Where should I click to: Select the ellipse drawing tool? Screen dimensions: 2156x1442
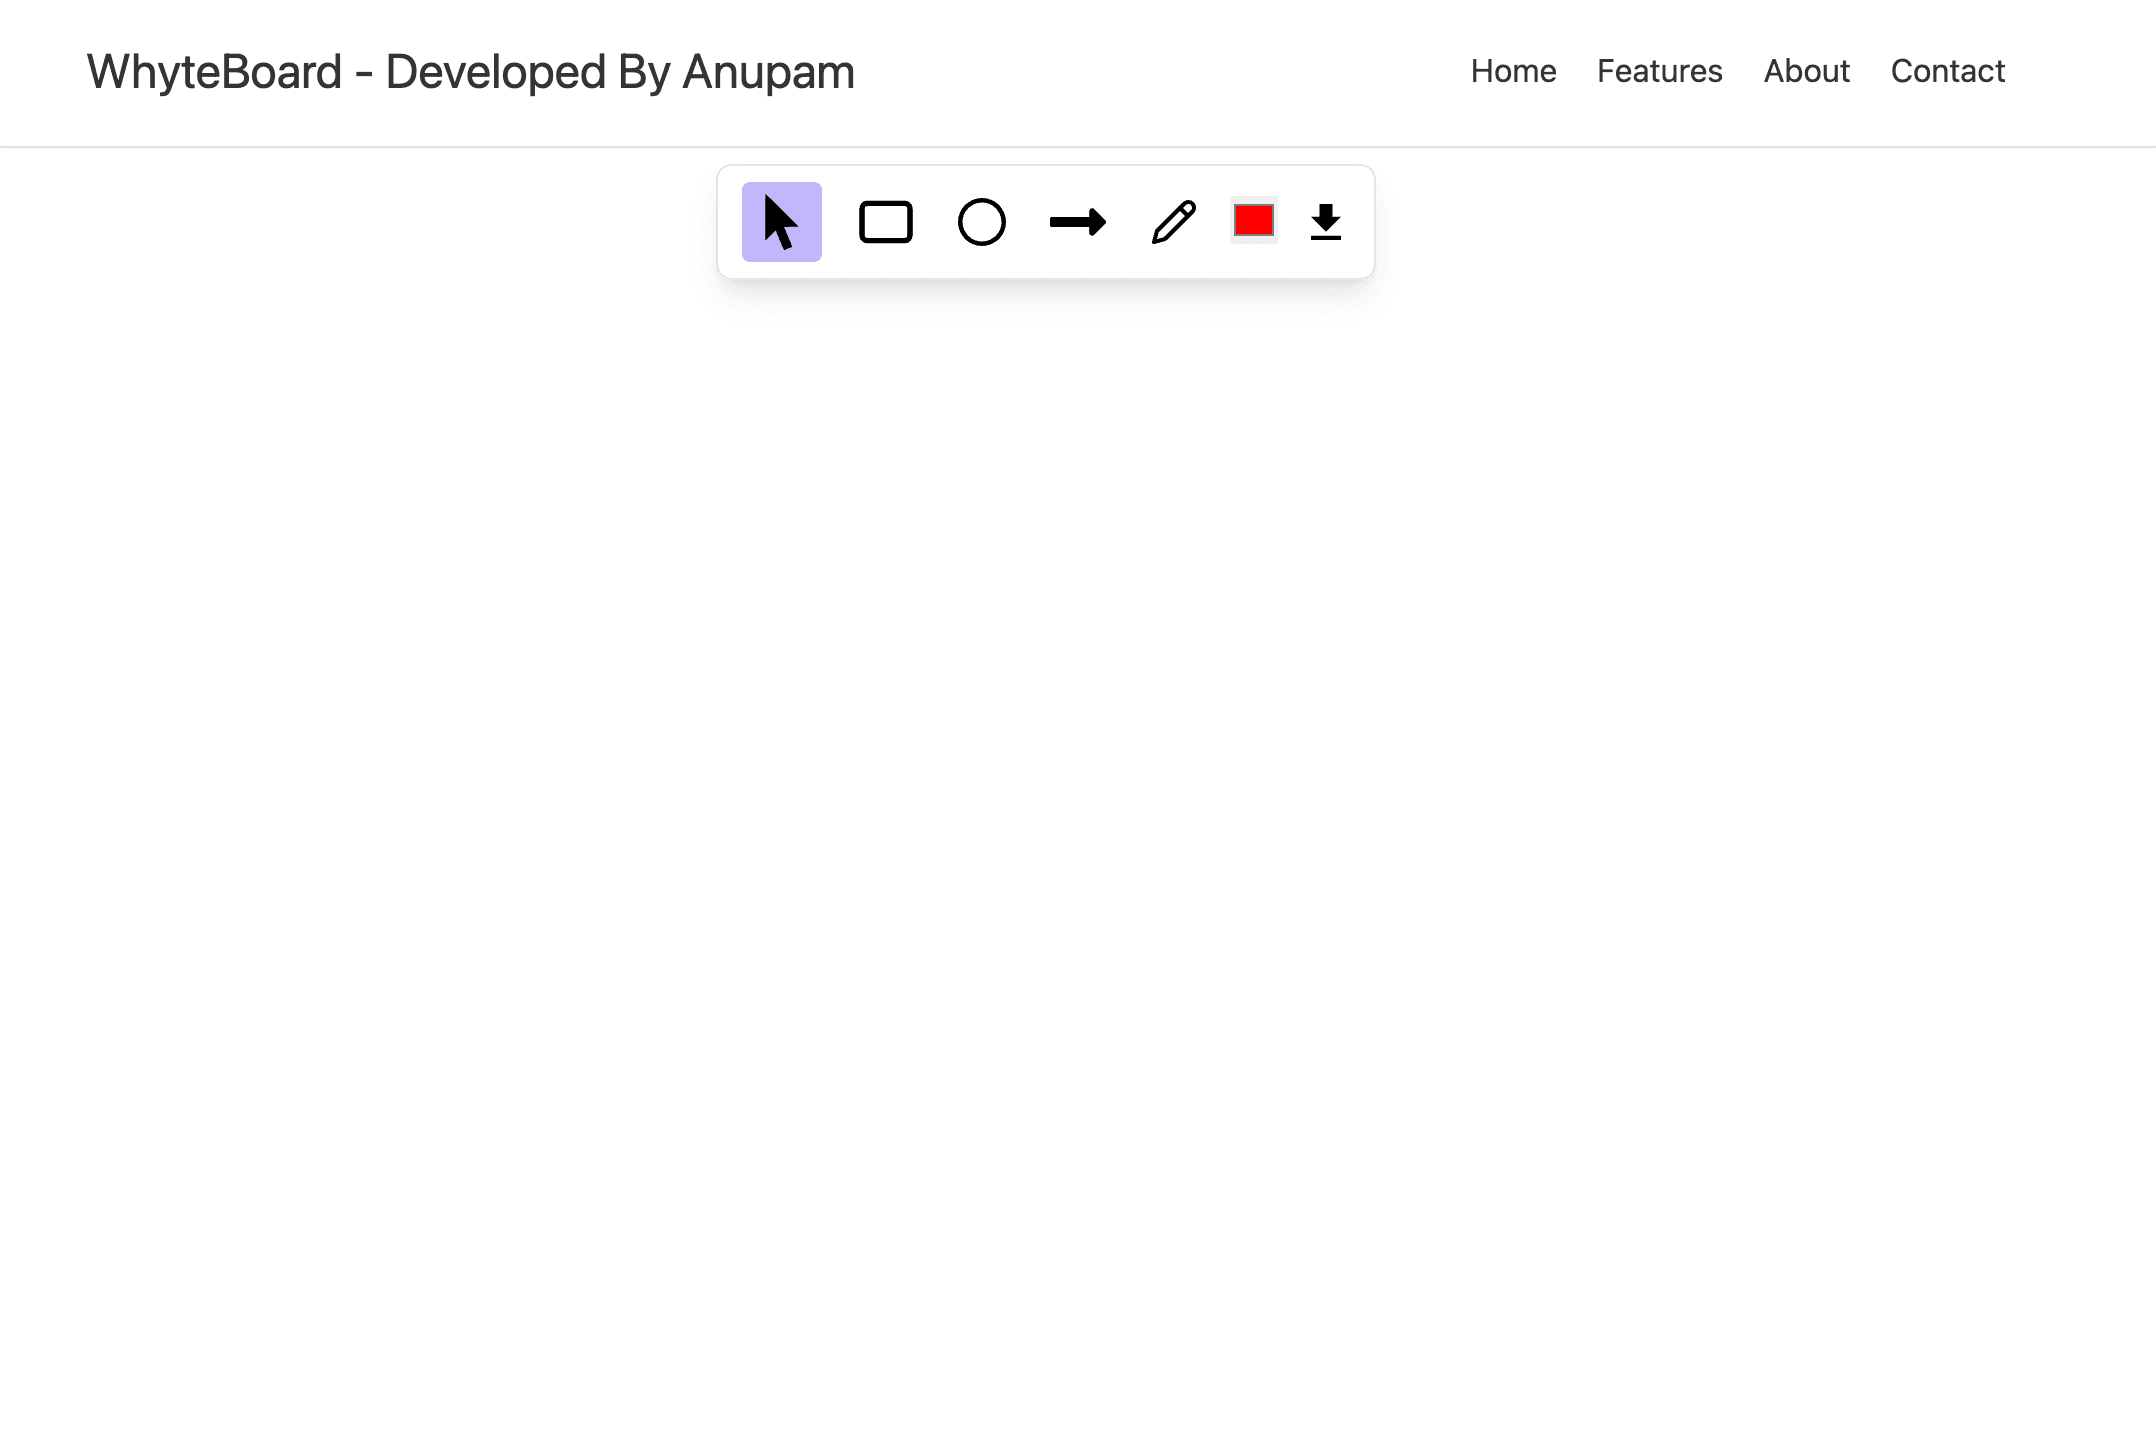[981, 222]
